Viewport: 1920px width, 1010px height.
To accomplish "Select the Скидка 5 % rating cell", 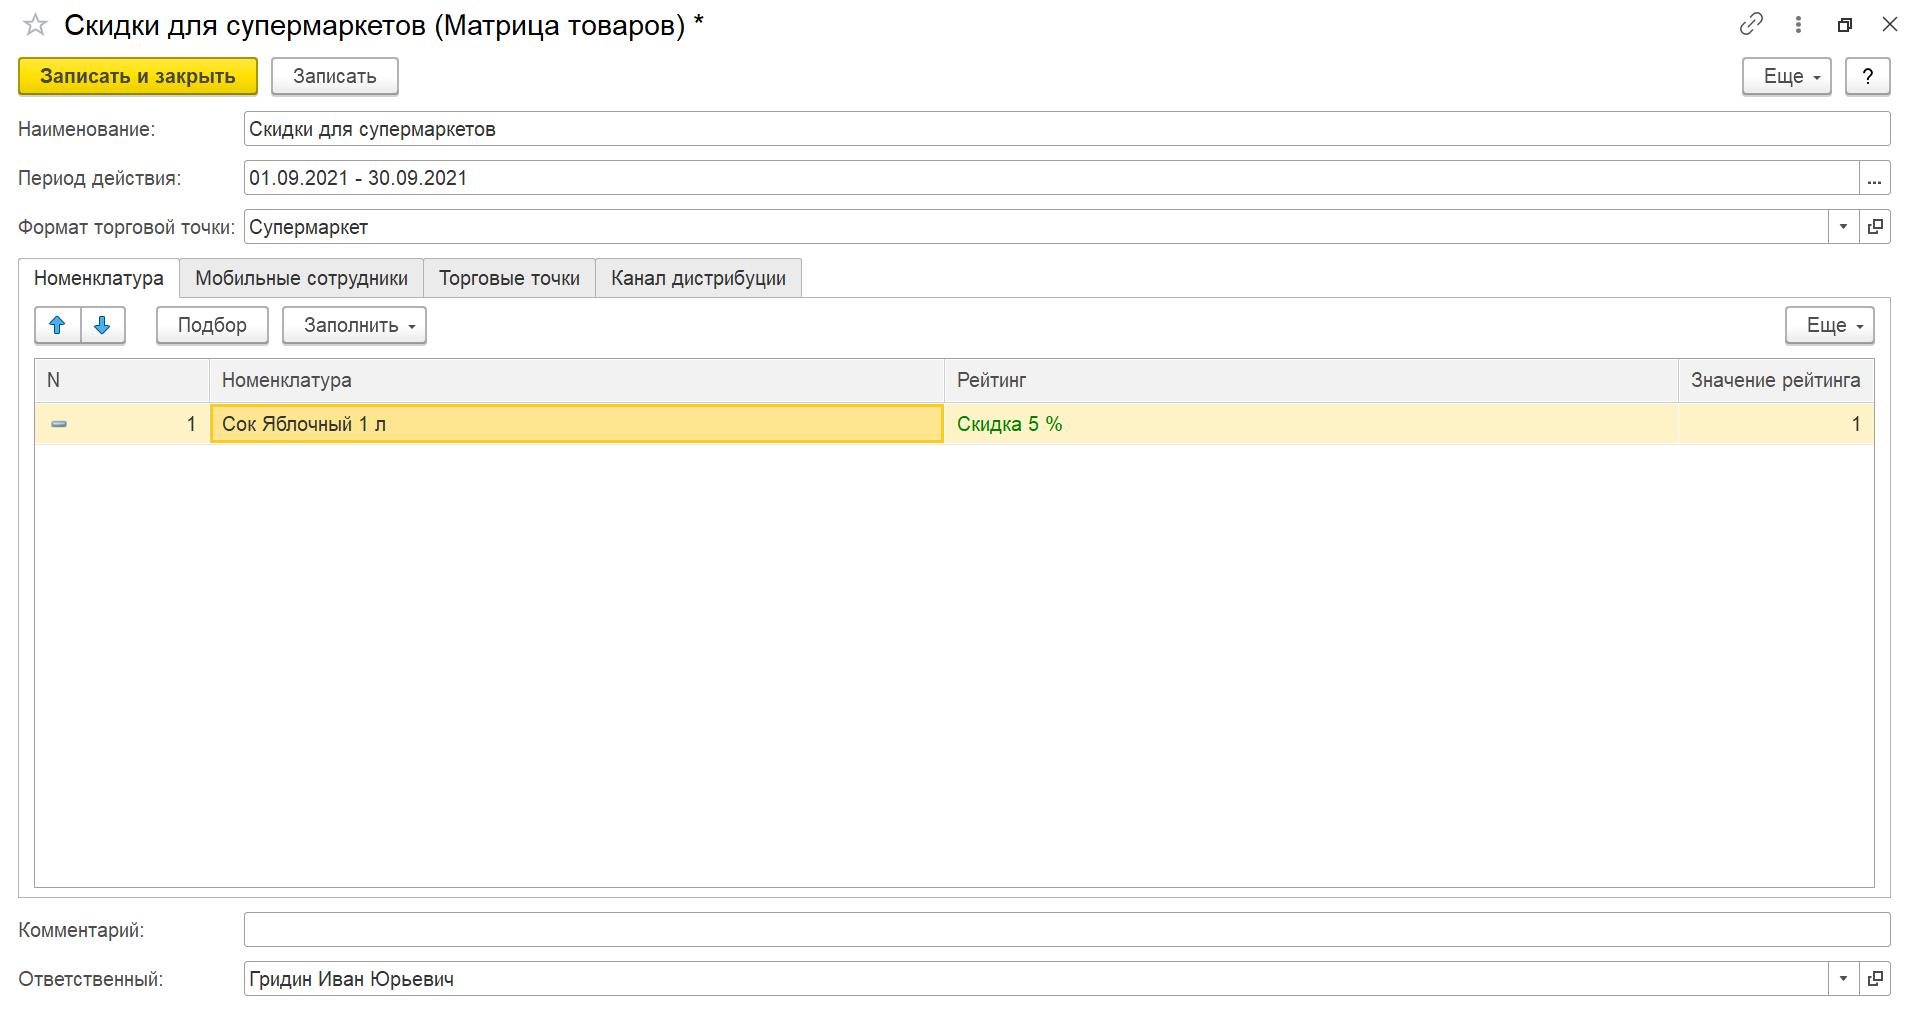I will tap(1310, 424).
